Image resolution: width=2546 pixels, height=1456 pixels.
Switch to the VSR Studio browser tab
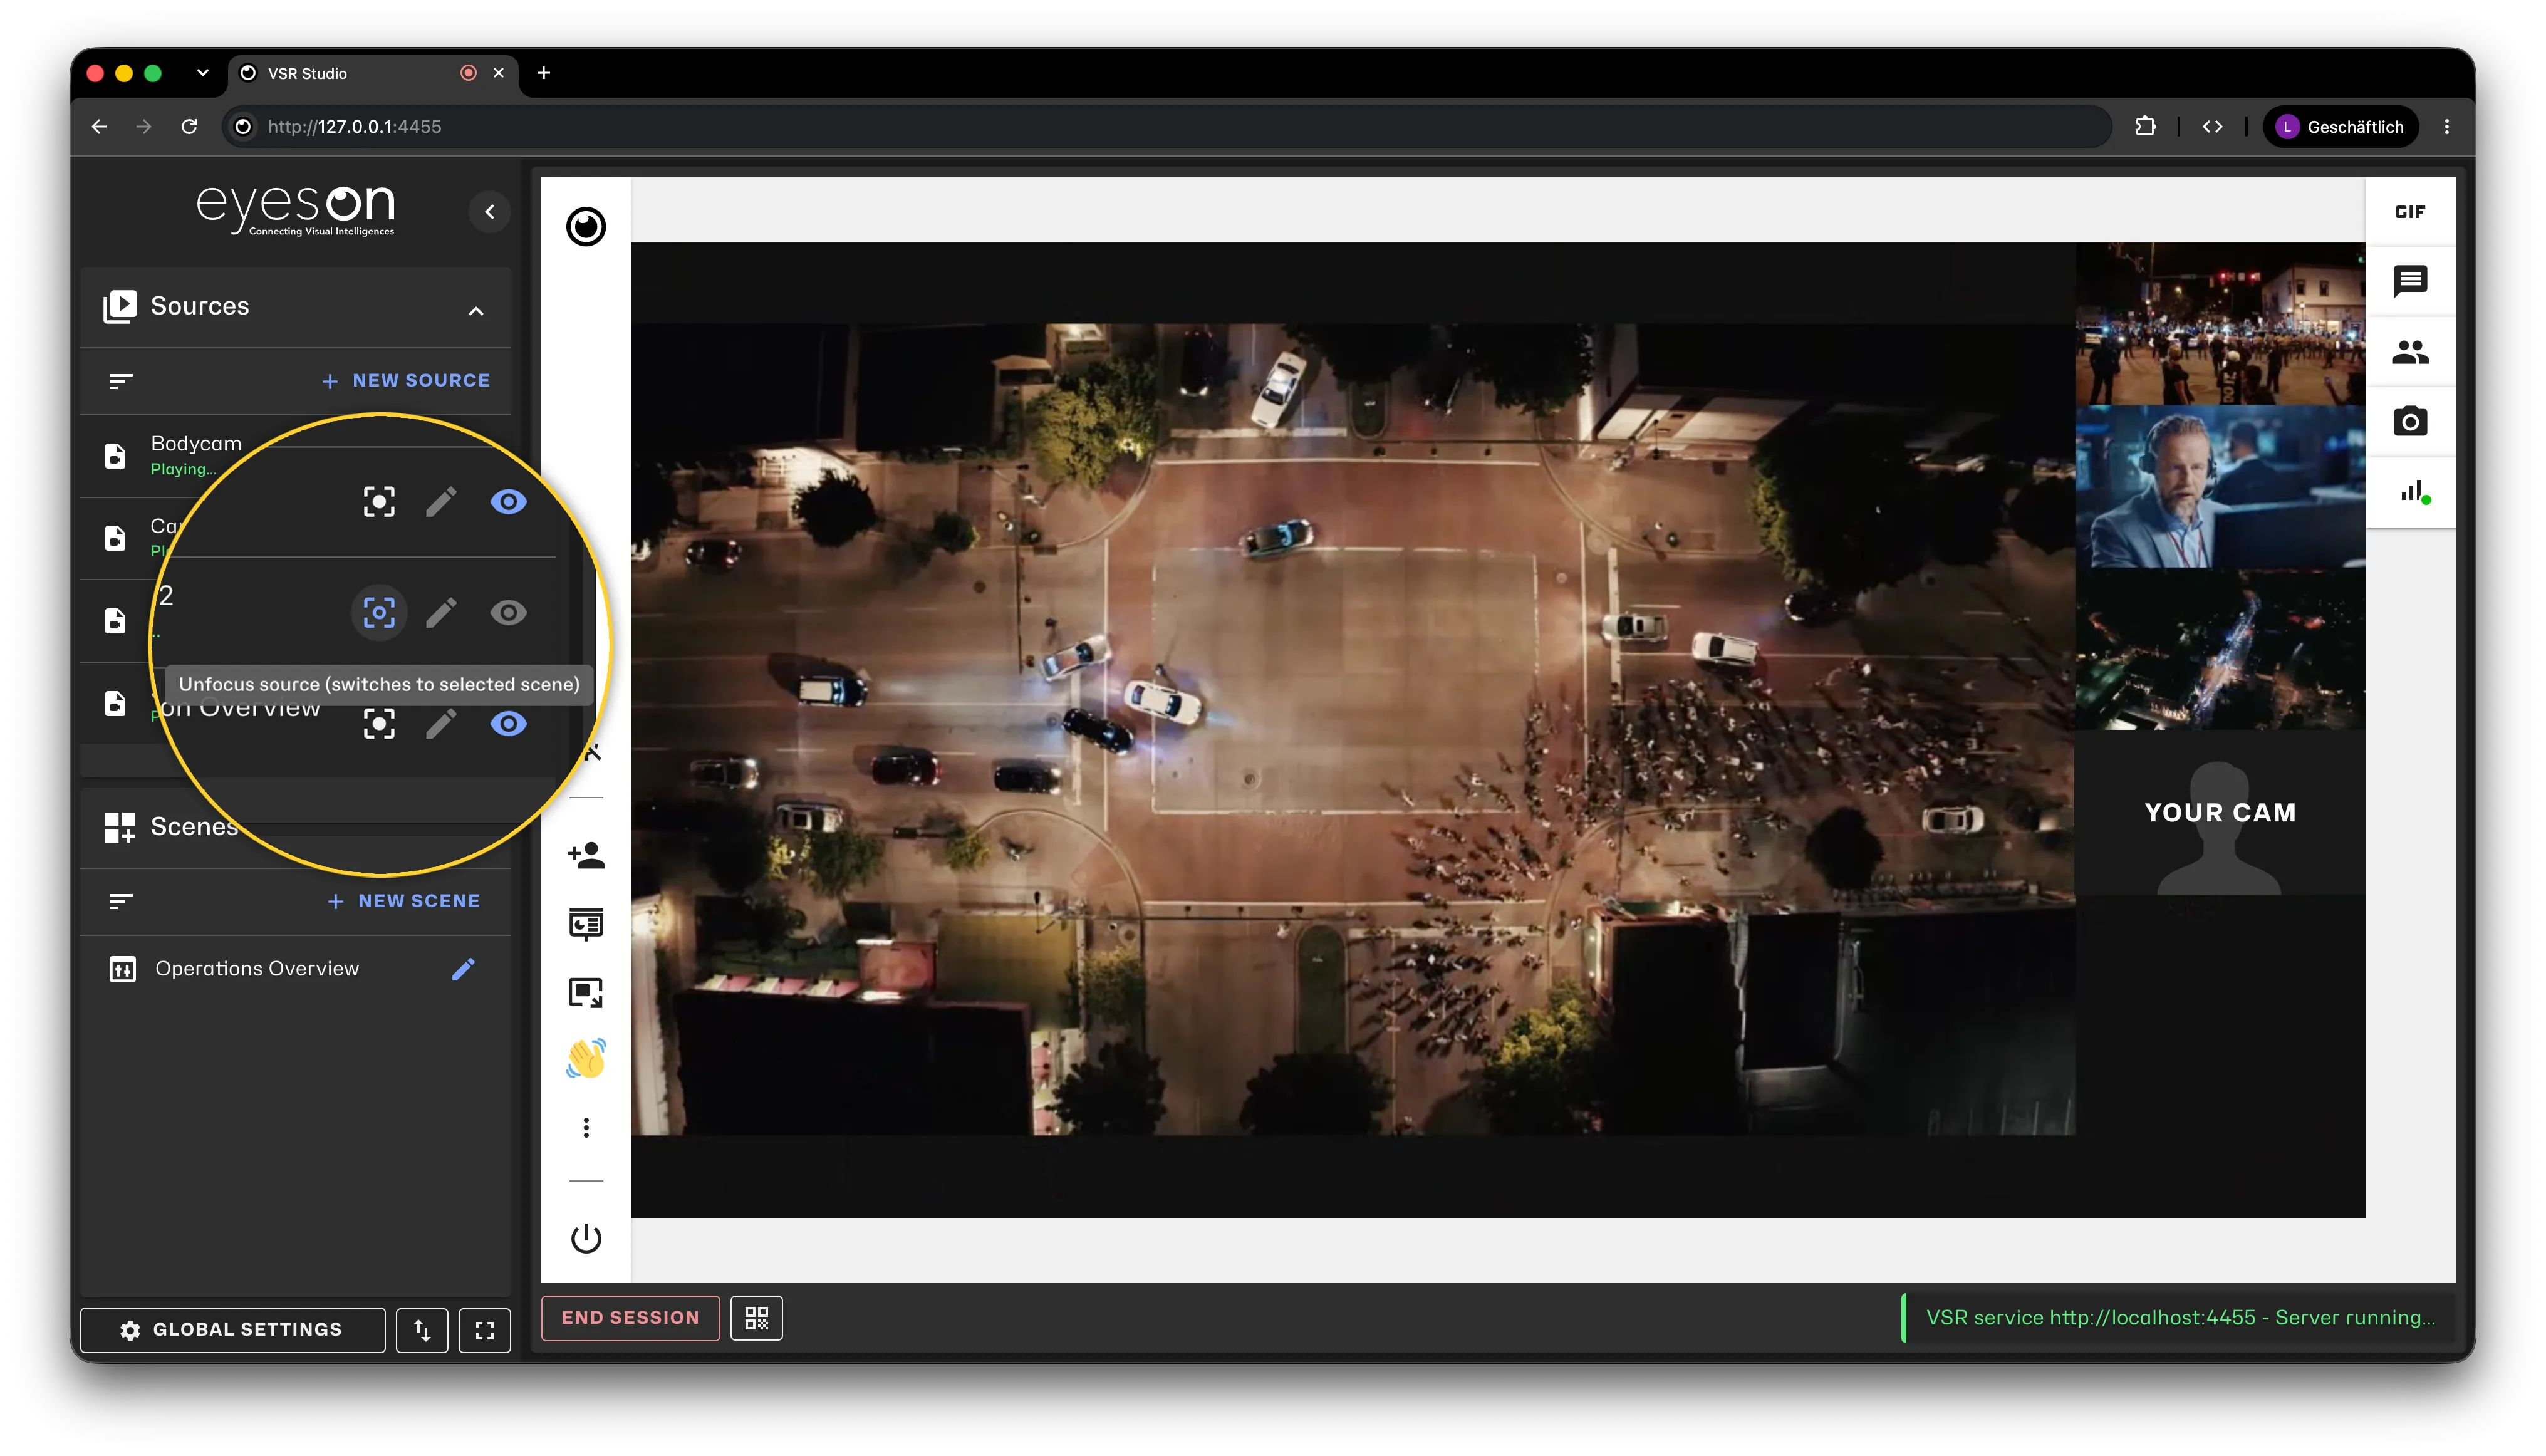click(x=374, y=73)
